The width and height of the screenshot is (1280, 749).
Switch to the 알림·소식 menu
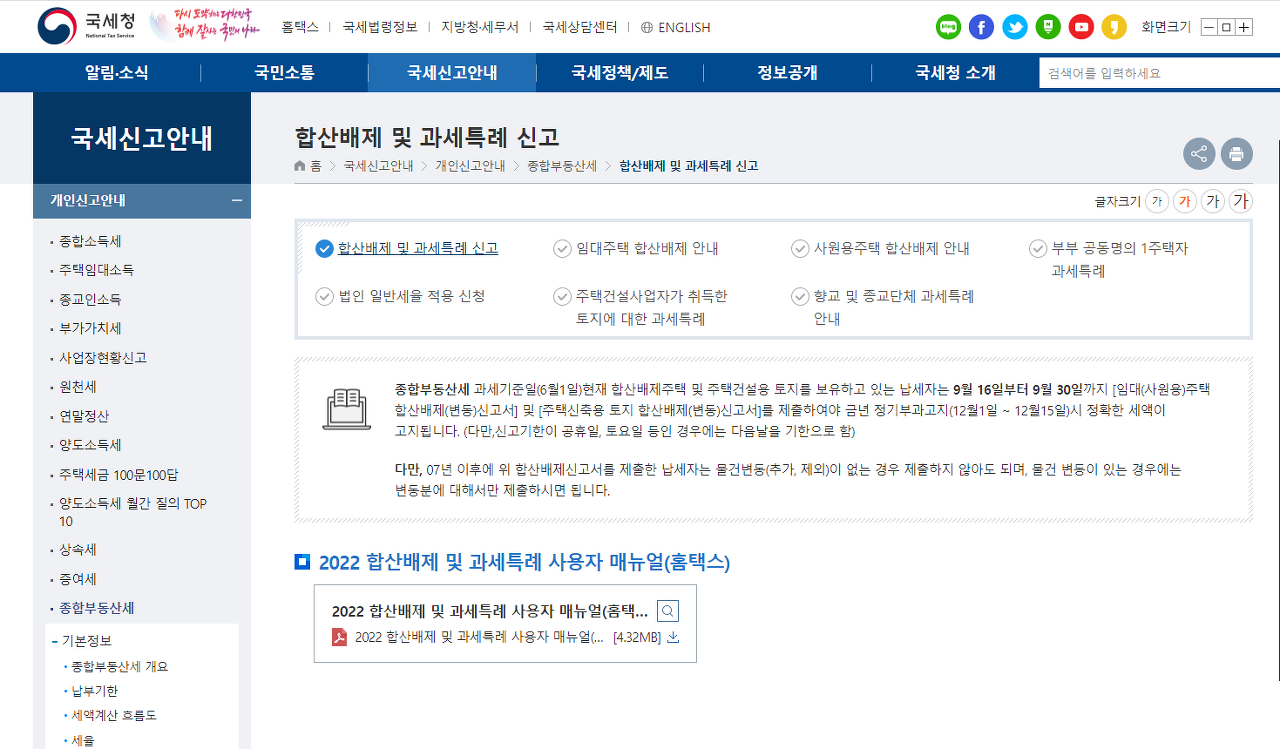pos(115,71)
